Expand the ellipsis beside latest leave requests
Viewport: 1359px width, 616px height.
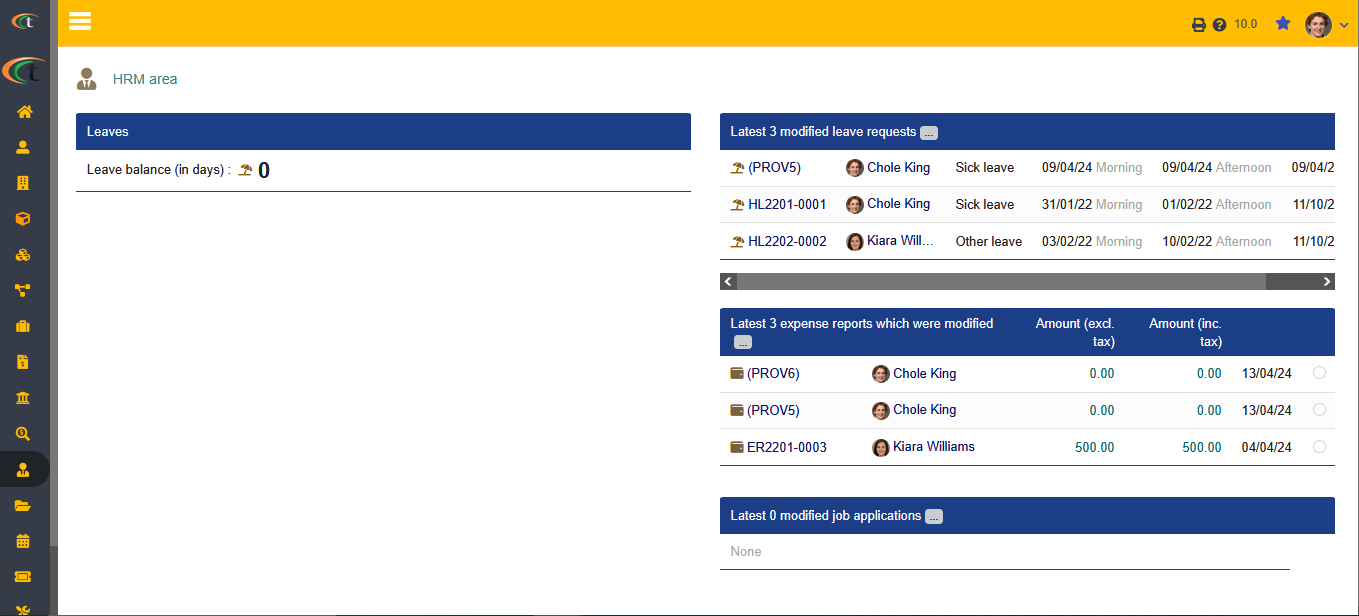point(929,132)
